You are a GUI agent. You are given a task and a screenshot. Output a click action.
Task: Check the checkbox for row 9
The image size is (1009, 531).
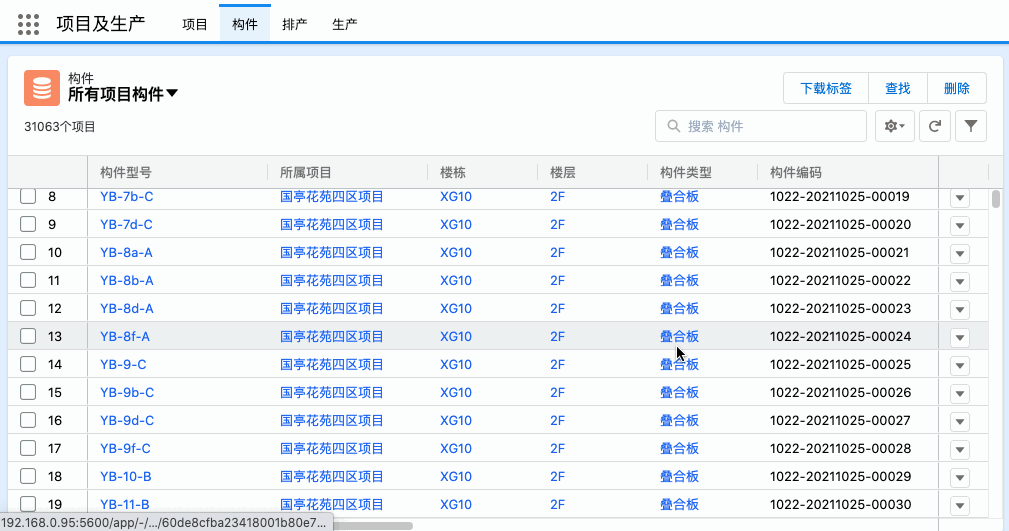[x=28, y=224]
